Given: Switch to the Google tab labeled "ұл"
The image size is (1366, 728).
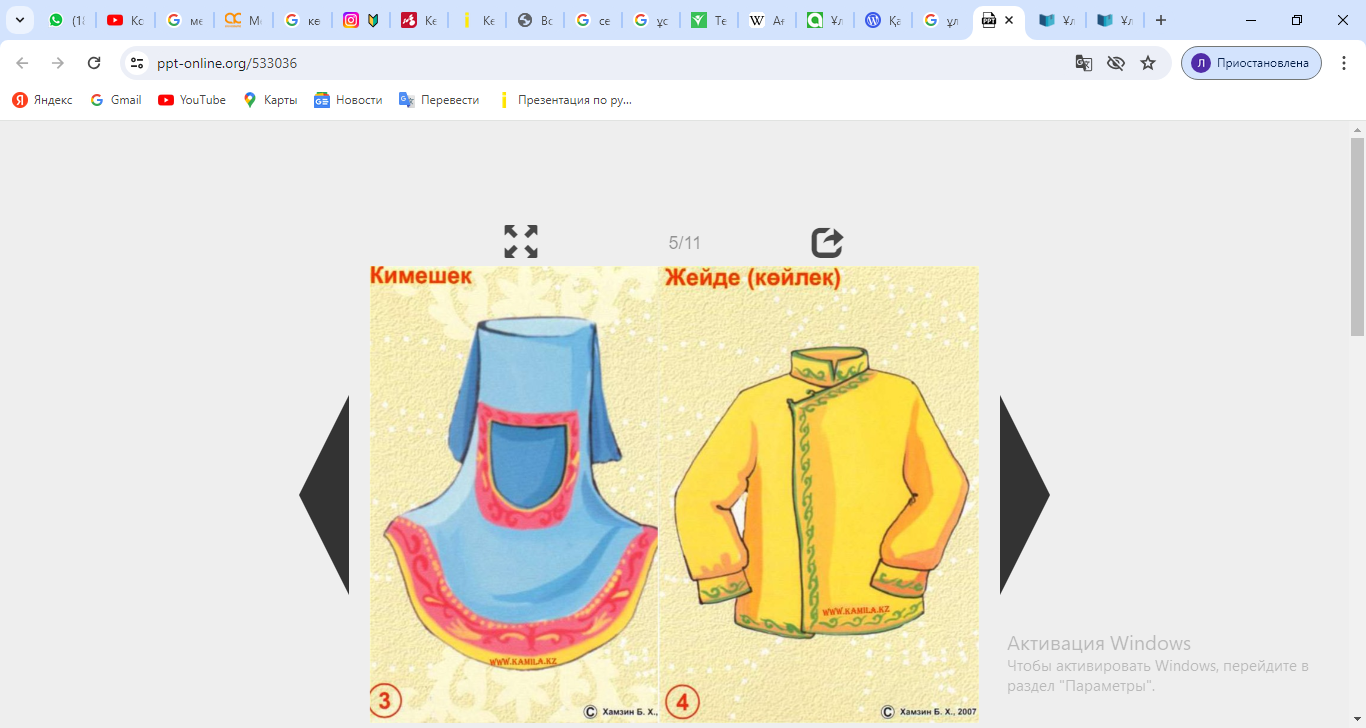Looking at the screenshot, I should click(941, 20).
